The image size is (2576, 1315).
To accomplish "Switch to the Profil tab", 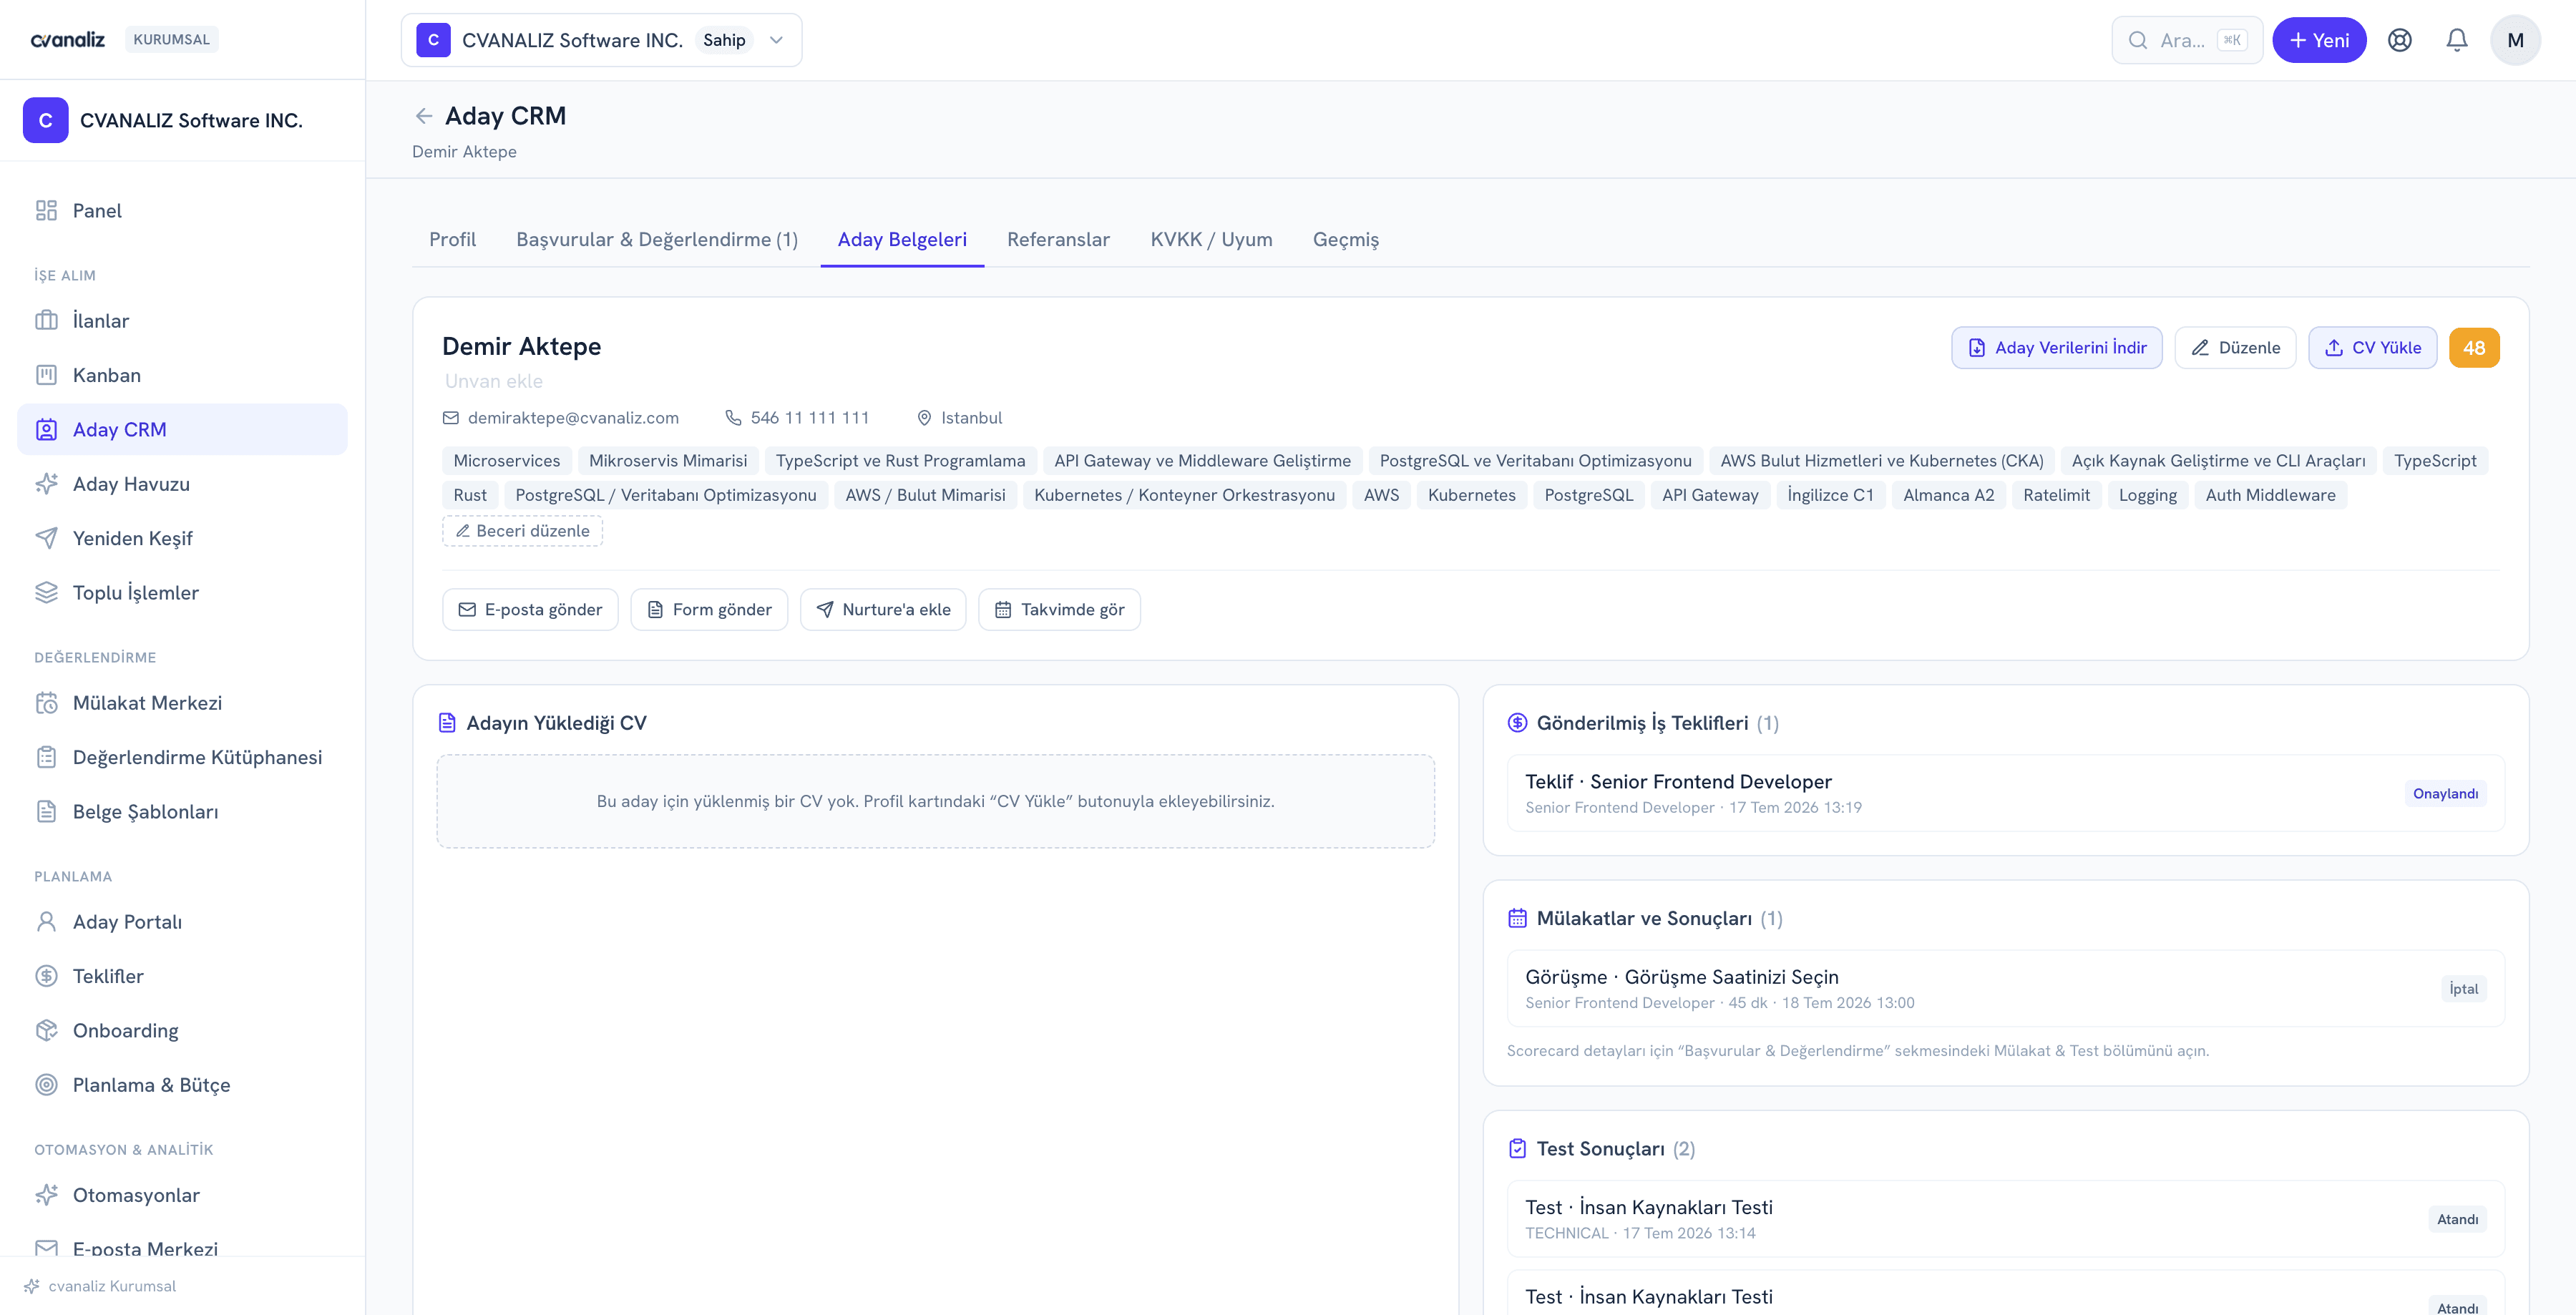I will (x=452, y=239).
